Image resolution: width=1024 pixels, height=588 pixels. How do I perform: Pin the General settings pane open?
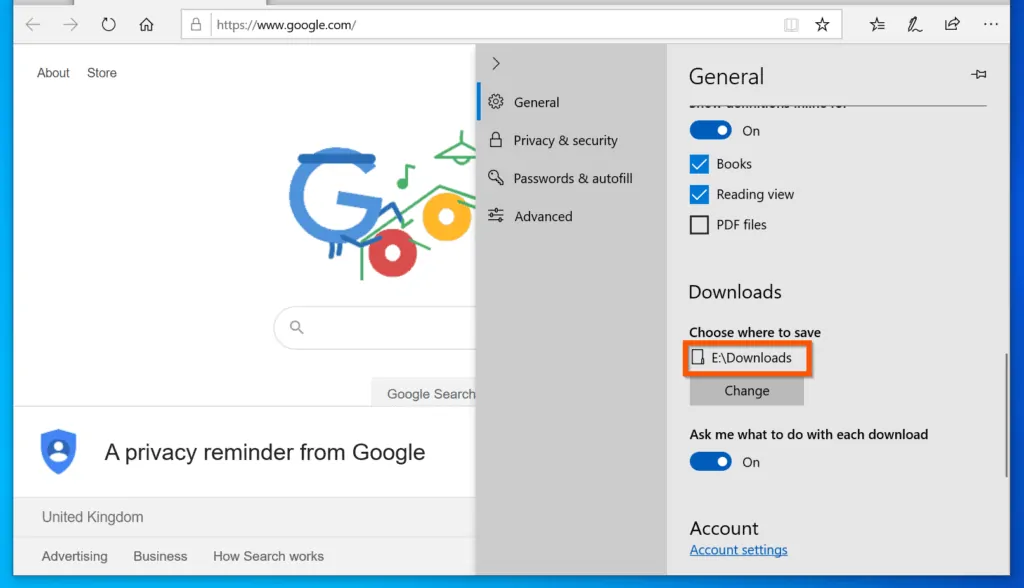(979, 74)
